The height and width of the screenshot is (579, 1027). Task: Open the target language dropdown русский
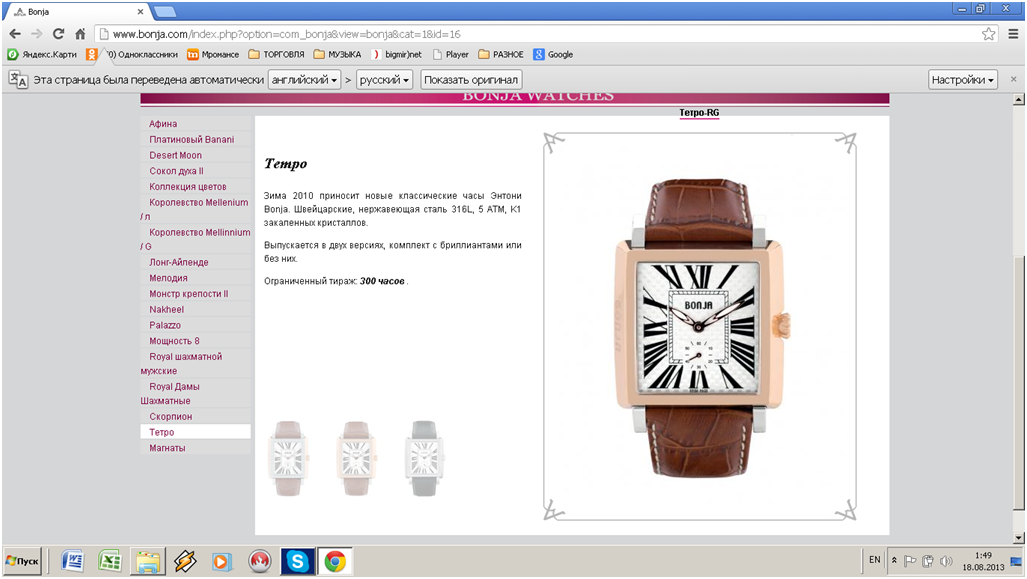tap(384, 80)
